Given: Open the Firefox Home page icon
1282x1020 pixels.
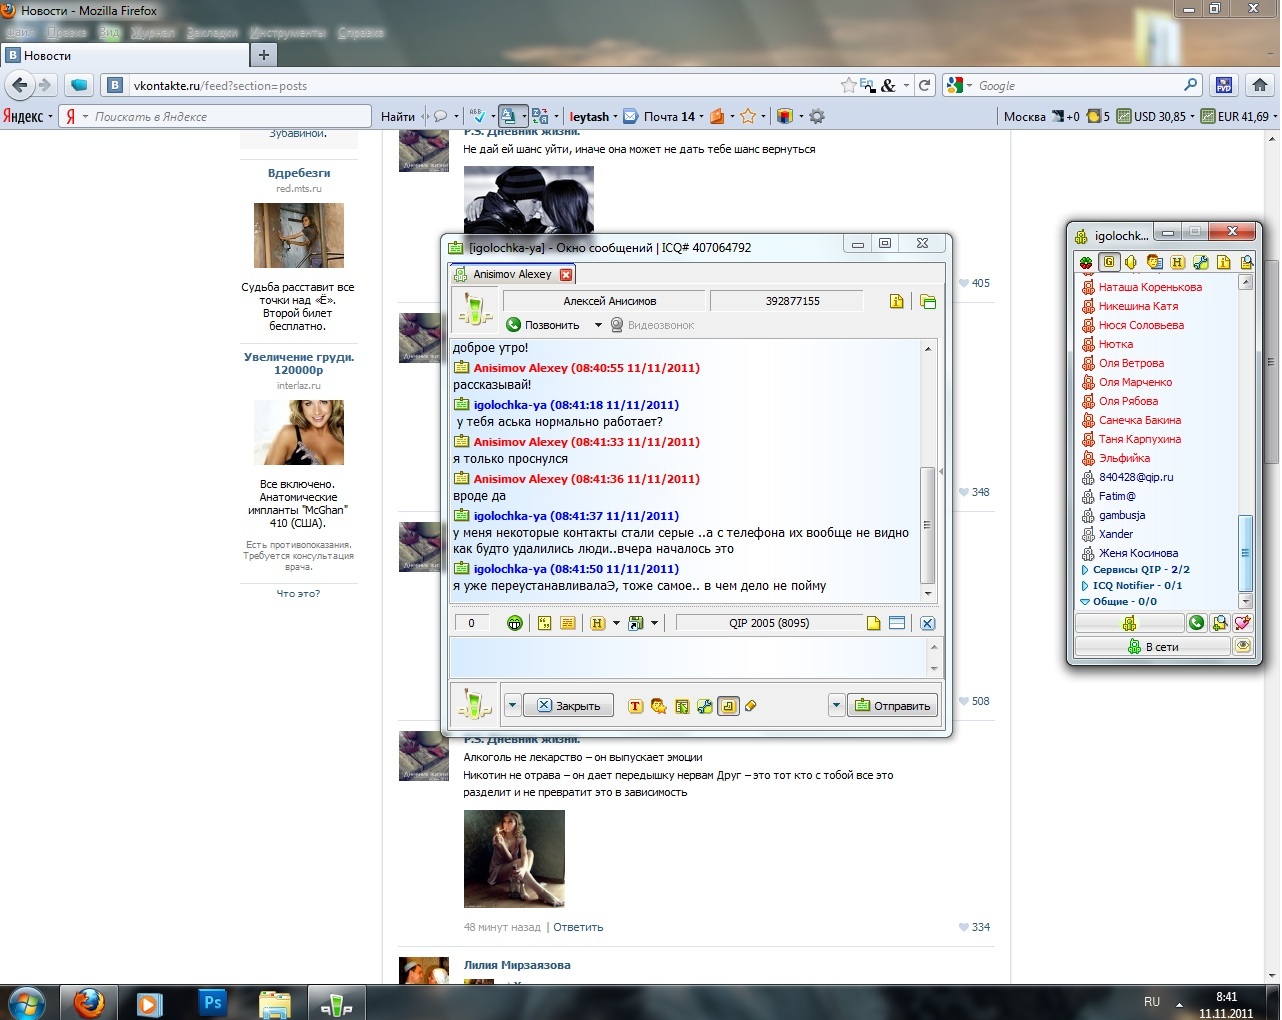Looking at the screenshot, I should (x=1260, y=86).
